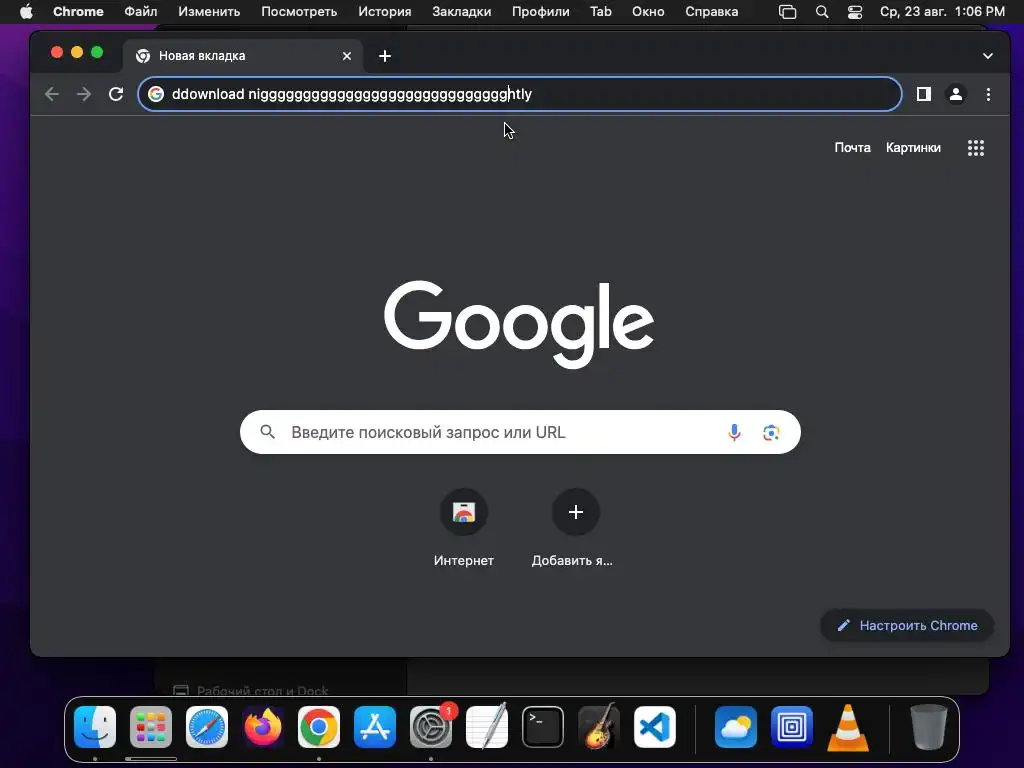Close the Новая вкладка tab
This screenshot has width=1024, height=768.
pos(347,56)
